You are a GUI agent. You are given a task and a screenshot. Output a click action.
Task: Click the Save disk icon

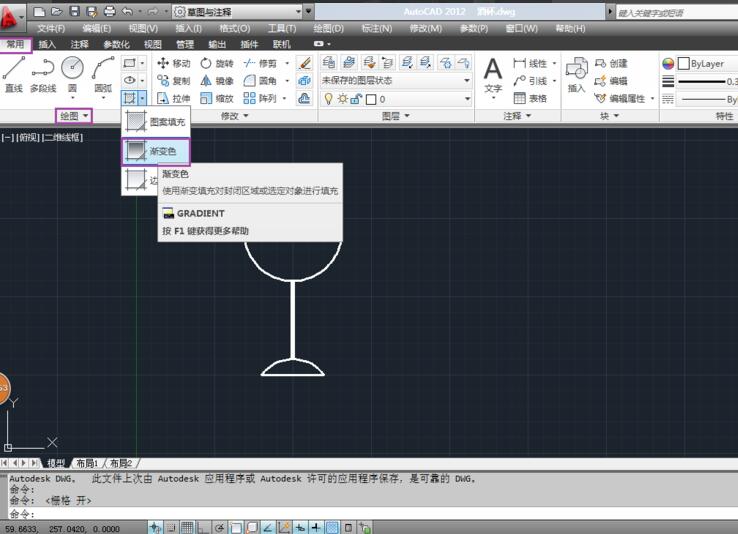(74, 11)
